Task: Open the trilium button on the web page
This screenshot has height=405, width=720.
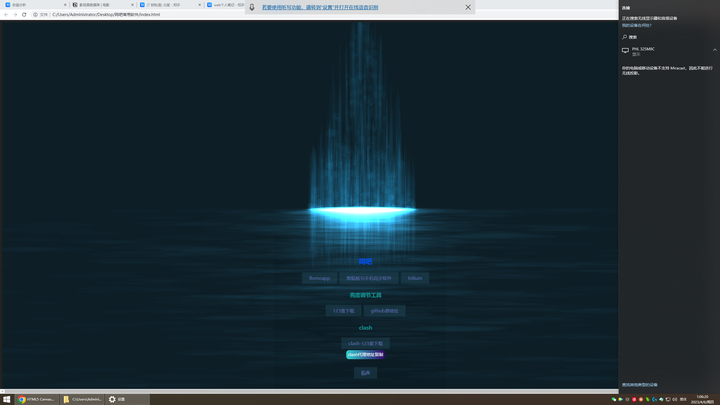Action: 415,278
